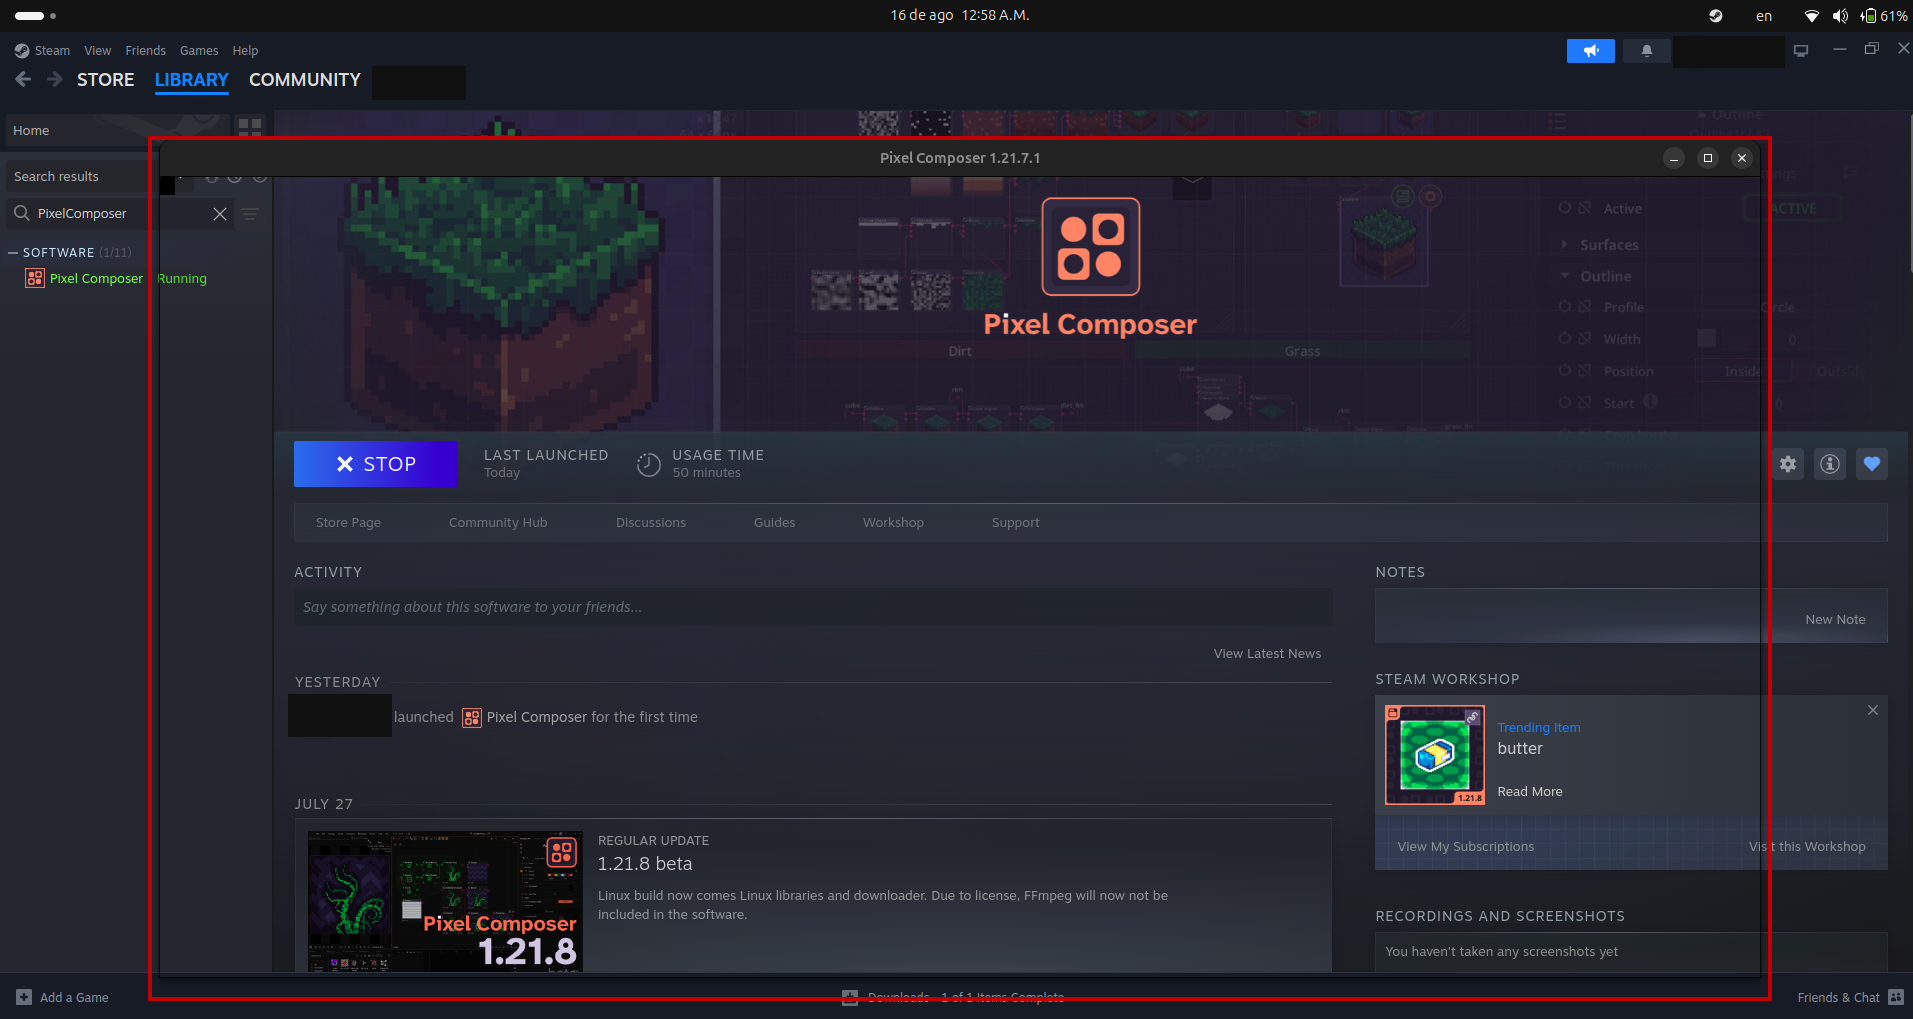The image size is (1913, 1019).
Task: Open the library search filter options
Action: click(250, 214)
